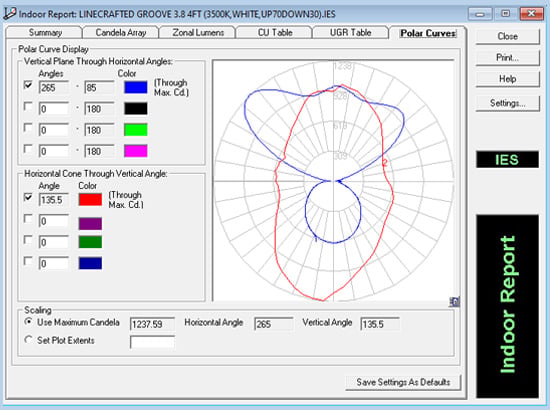The width and height of the screenshot is (550, 410).
Task: Click the small icon below polar chart corner
Action: (x=455, y=302)
